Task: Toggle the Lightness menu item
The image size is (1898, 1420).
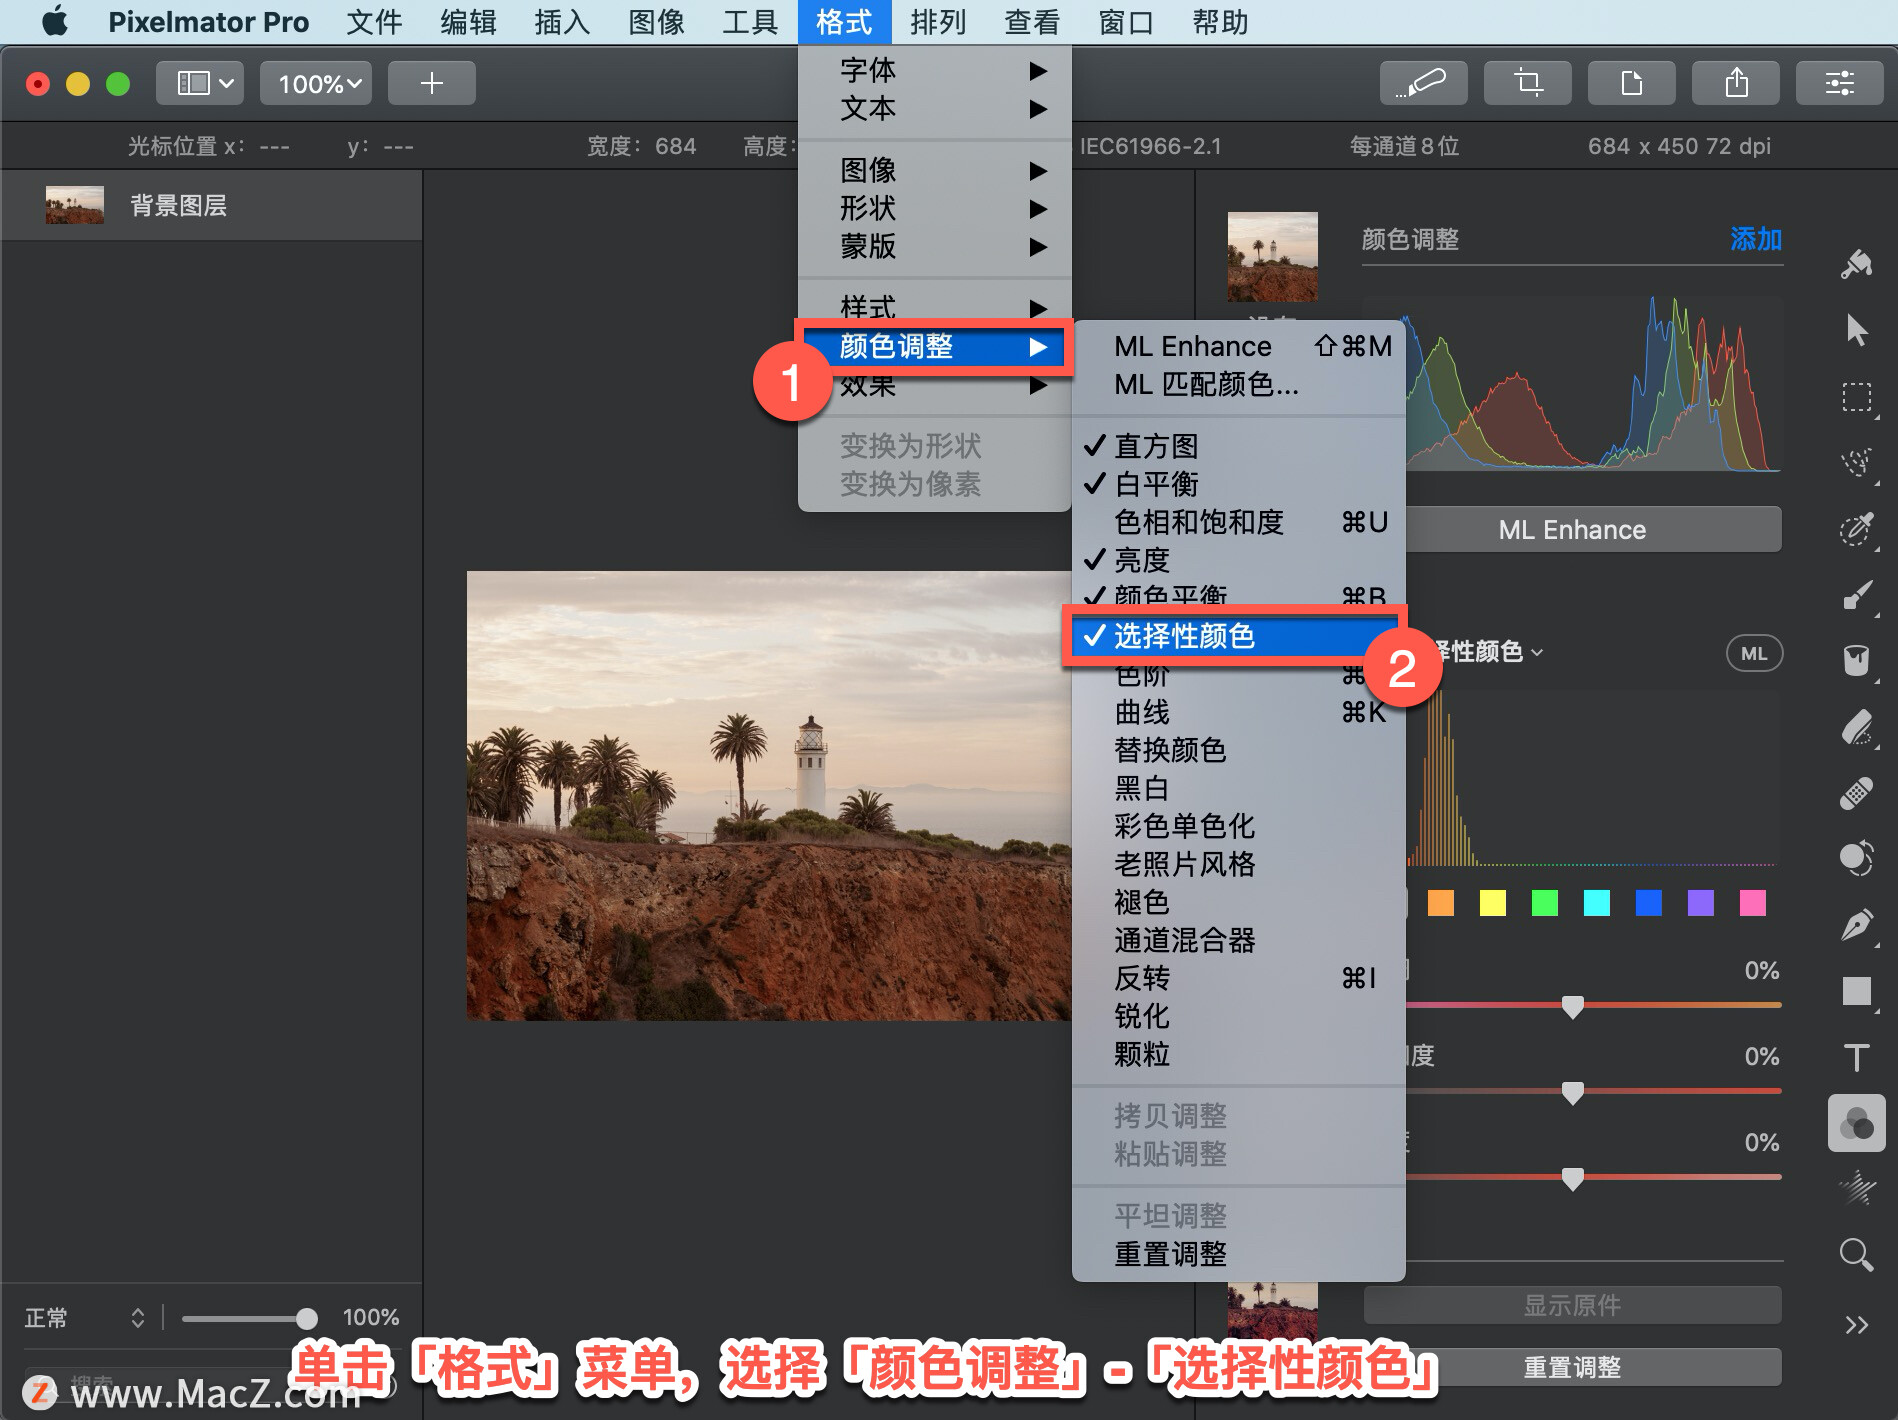Action: (1238, 560)
